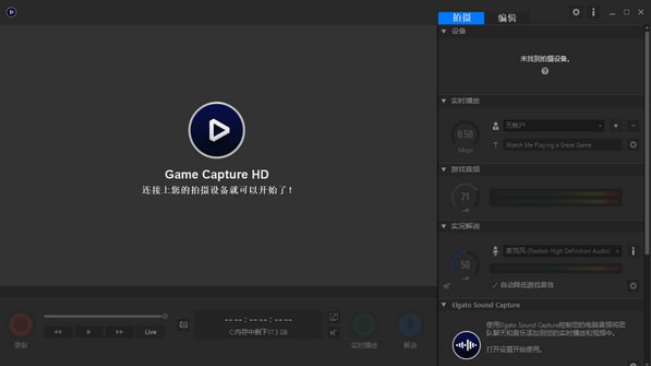651x366 pixels.
Task: Add a streaming account with plus button
Action: pos(616,125)
